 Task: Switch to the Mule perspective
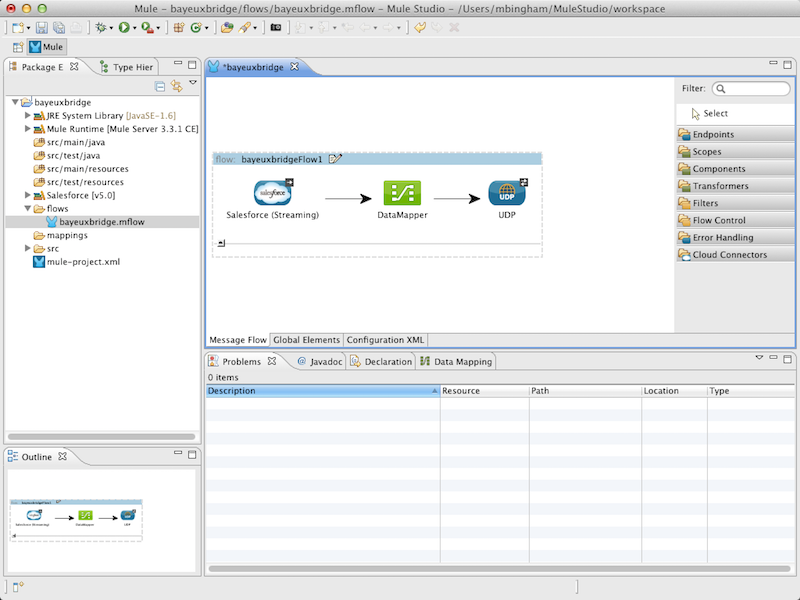46,47
